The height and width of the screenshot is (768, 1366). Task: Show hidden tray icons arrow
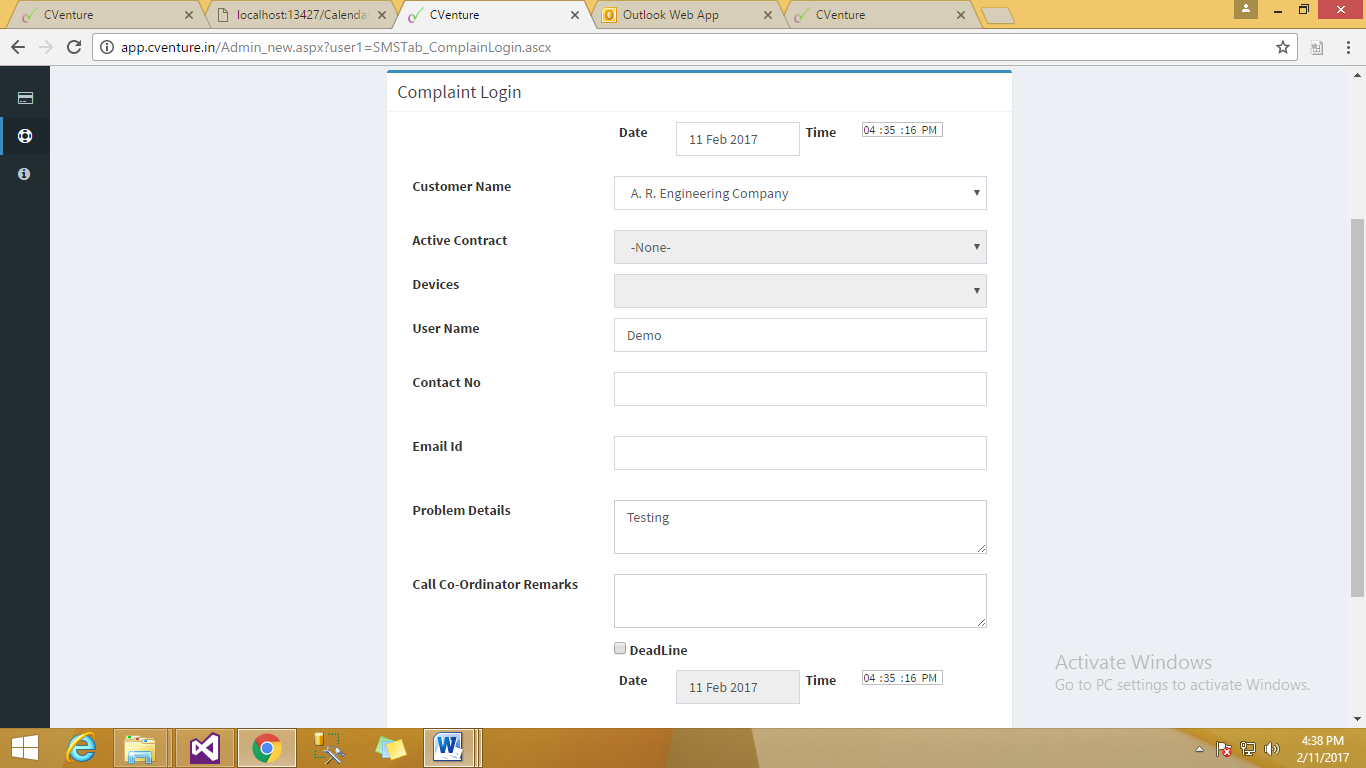tap(1200, 749)
